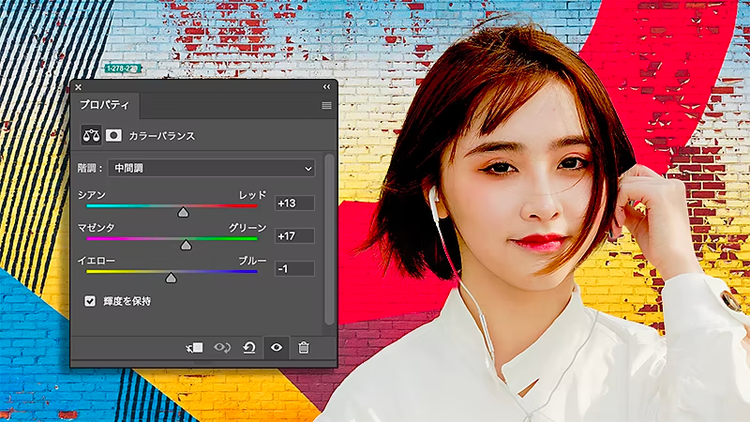Click the +13 cyan-red value field
Screen dimensions: 750x422
pyautogui.click(x=295, y=203)
